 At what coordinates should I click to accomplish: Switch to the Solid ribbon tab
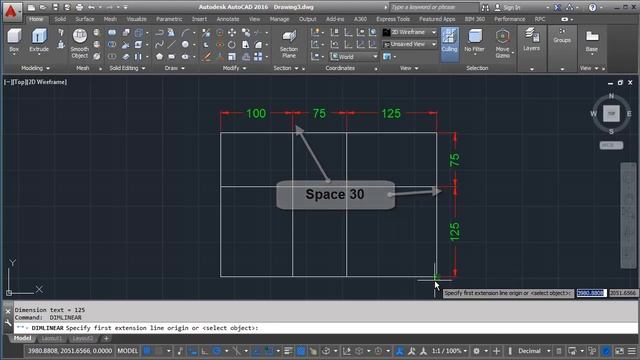pyautogui.click(x=60, y=19)
